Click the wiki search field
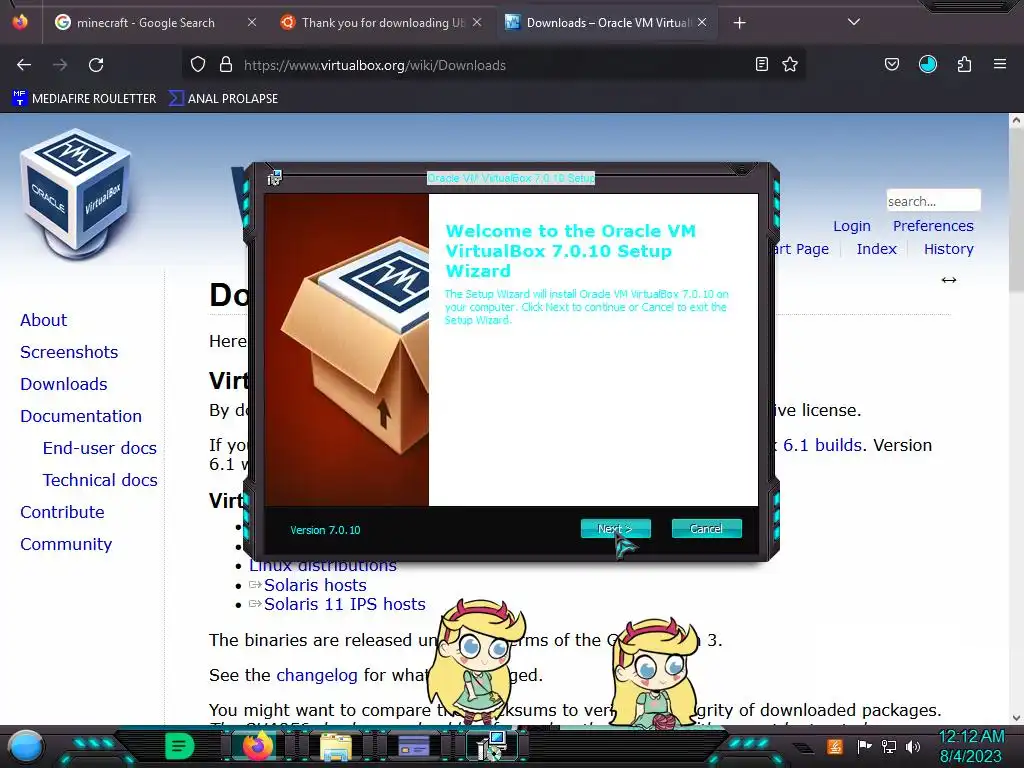 (933, 200)
